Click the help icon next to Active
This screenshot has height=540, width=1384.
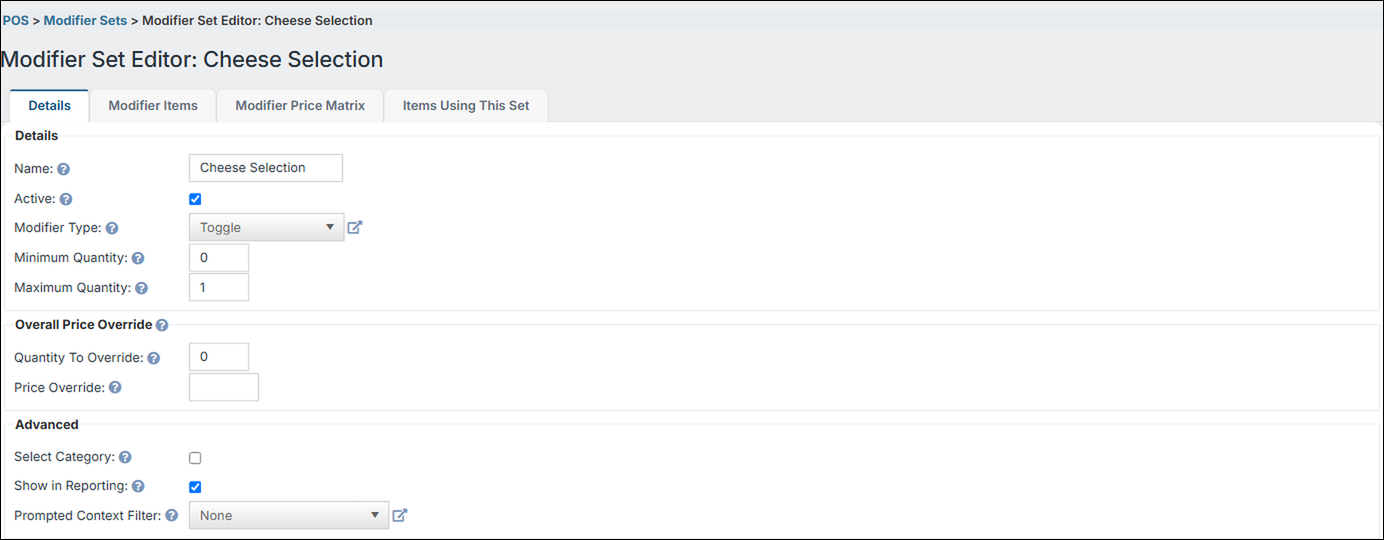pyautogui.click(x=66, y=199)
